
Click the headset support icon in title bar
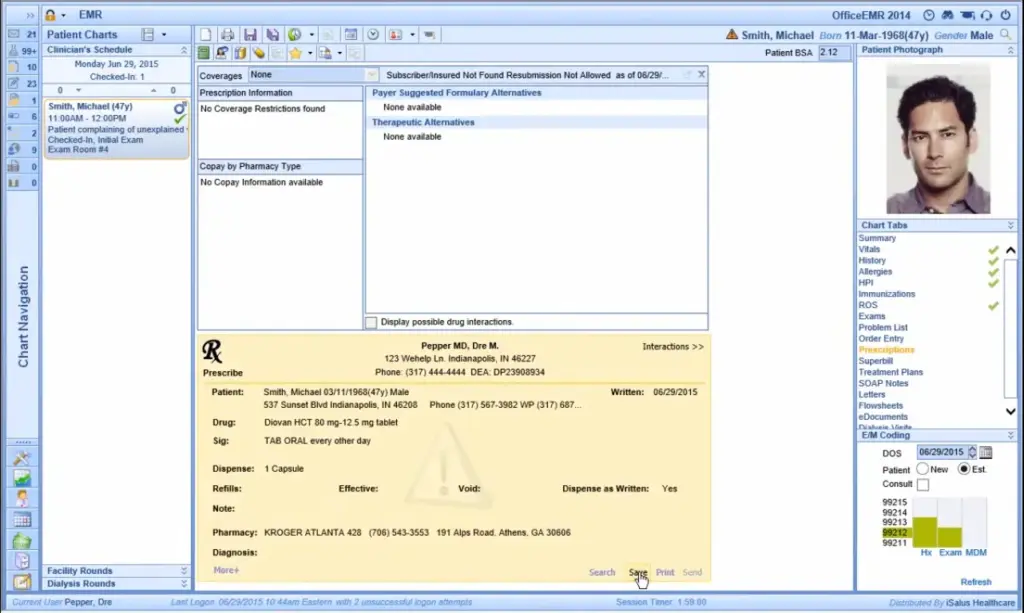point(986,15)
